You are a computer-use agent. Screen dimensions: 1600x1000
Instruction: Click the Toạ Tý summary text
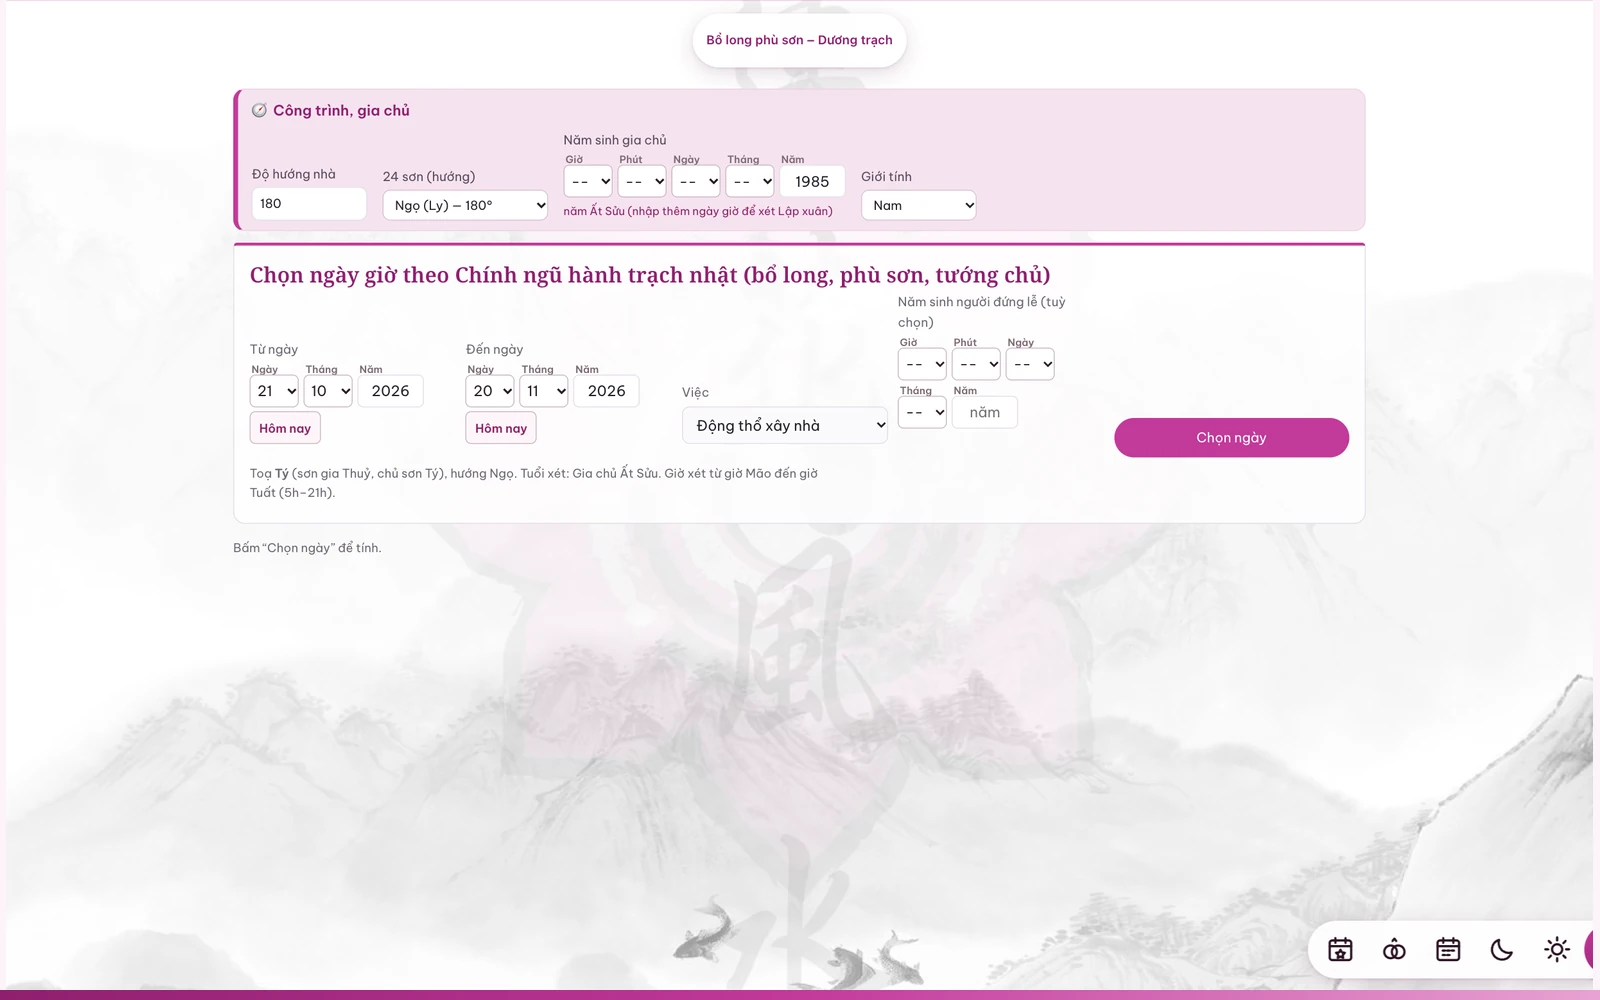534,483
